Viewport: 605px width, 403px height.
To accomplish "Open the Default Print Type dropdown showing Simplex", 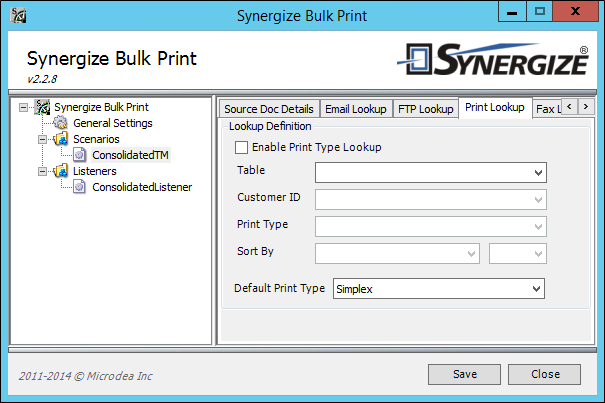I will click(x=439, y=289).
